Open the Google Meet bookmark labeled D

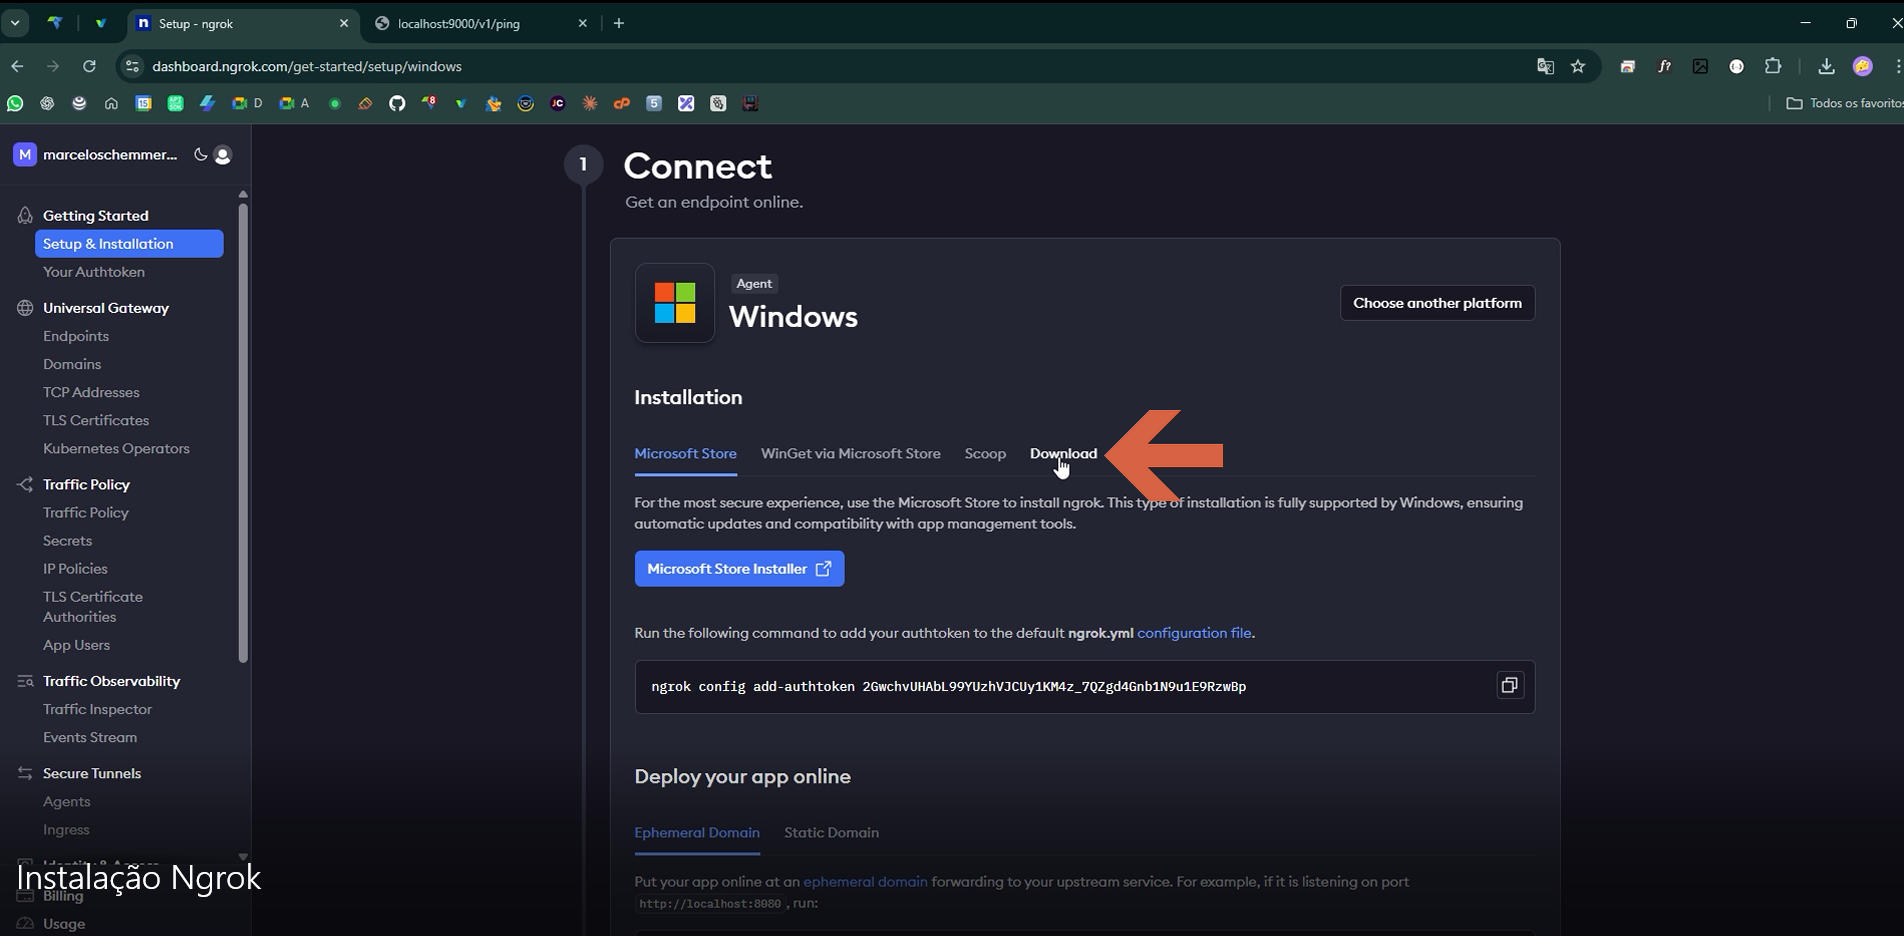coord(247,103)
